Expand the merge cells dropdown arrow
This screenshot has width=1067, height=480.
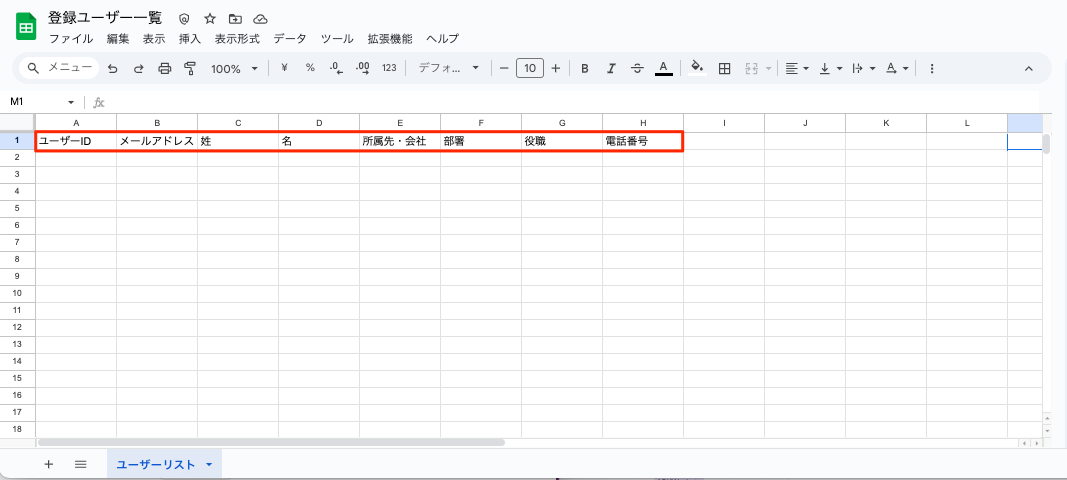point(769,69)
